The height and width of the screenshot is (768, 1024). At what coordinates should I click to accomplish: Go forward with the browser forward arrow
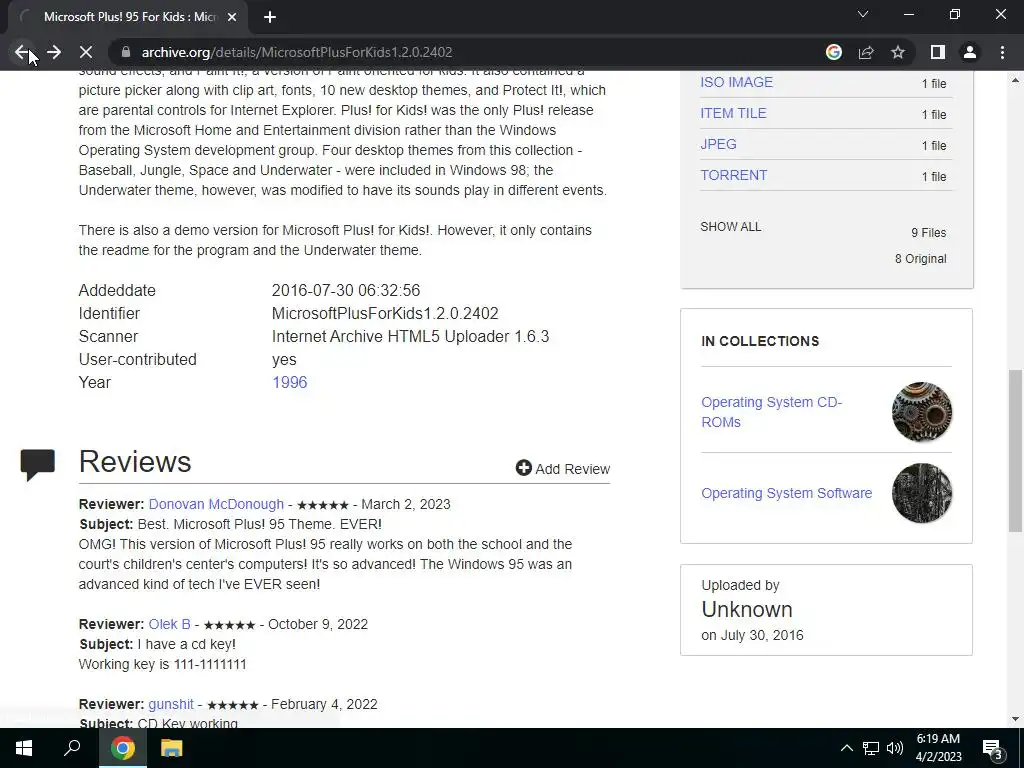(x=54, y=52)
